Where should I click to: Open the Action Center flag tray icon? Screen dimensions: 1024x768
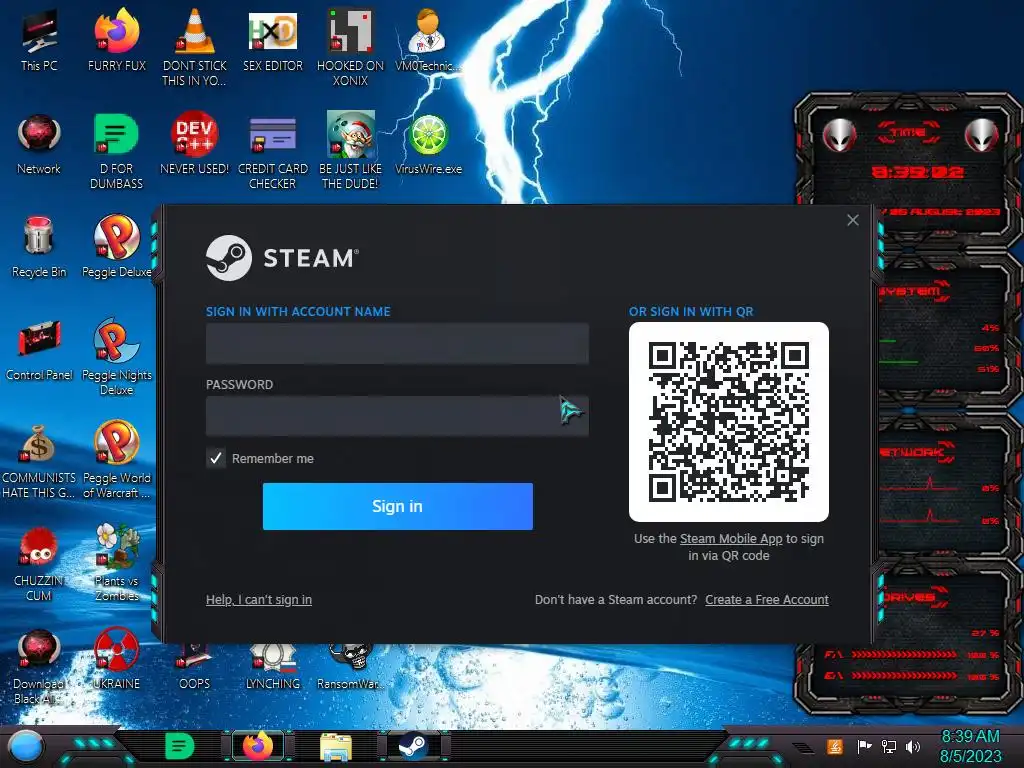[864, 746]
